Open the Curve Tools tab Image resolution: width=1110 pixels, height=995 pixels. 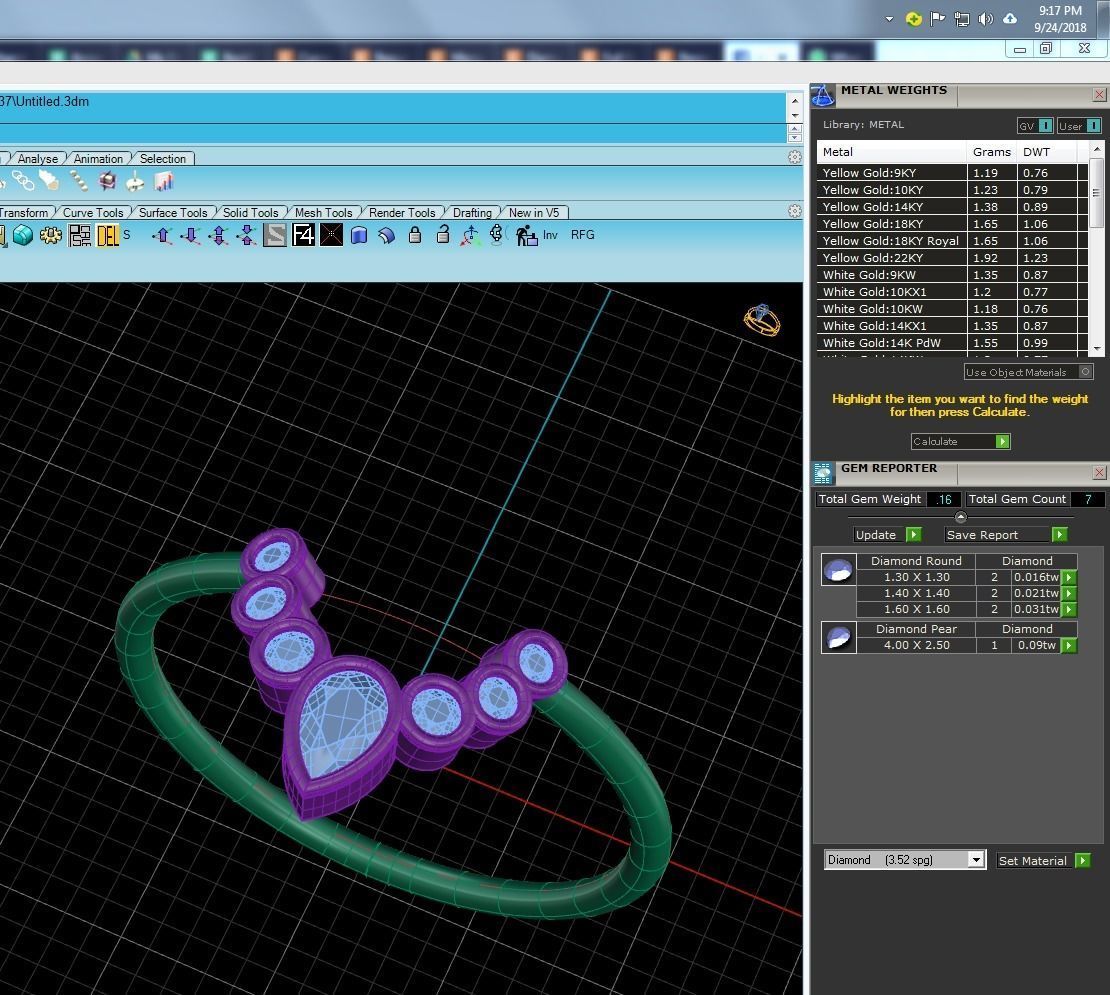click(x=93, y=212)
